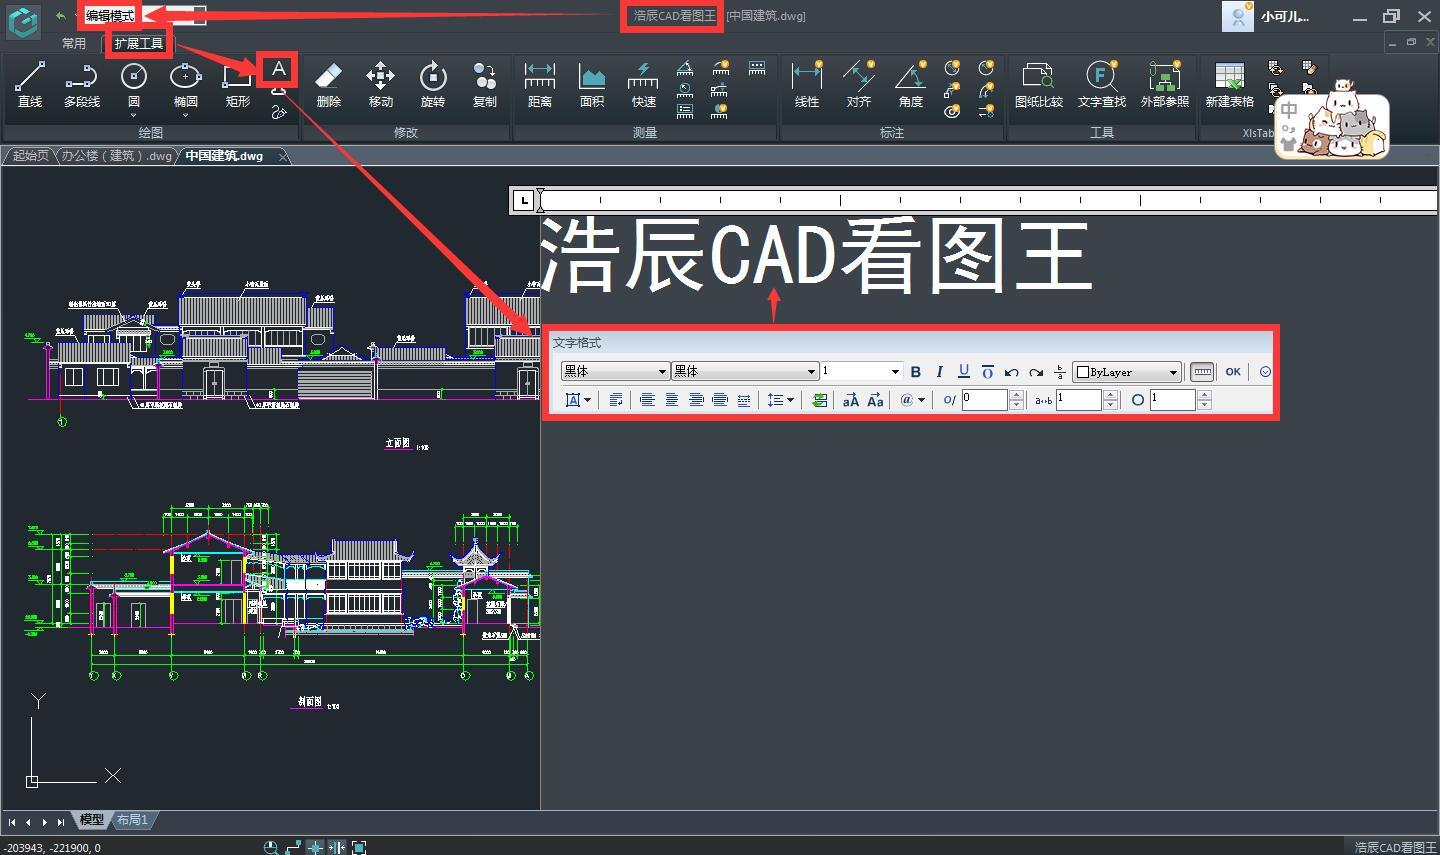Launch 文字查找 (Text Find) tool
1440x855 pixels.
[1101, 85]
